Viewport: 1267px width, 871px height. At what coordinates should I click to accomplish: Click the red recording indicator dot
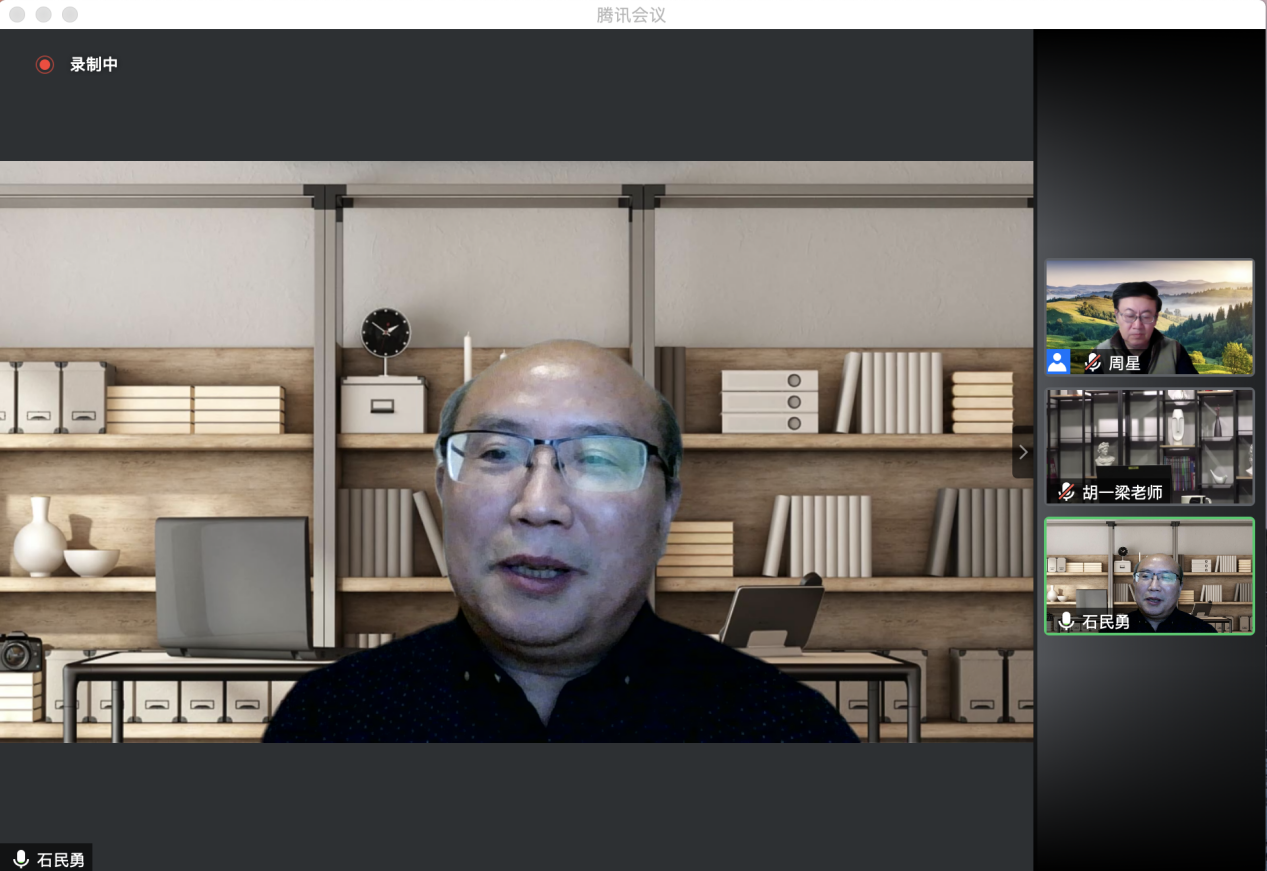pos(44,65)
